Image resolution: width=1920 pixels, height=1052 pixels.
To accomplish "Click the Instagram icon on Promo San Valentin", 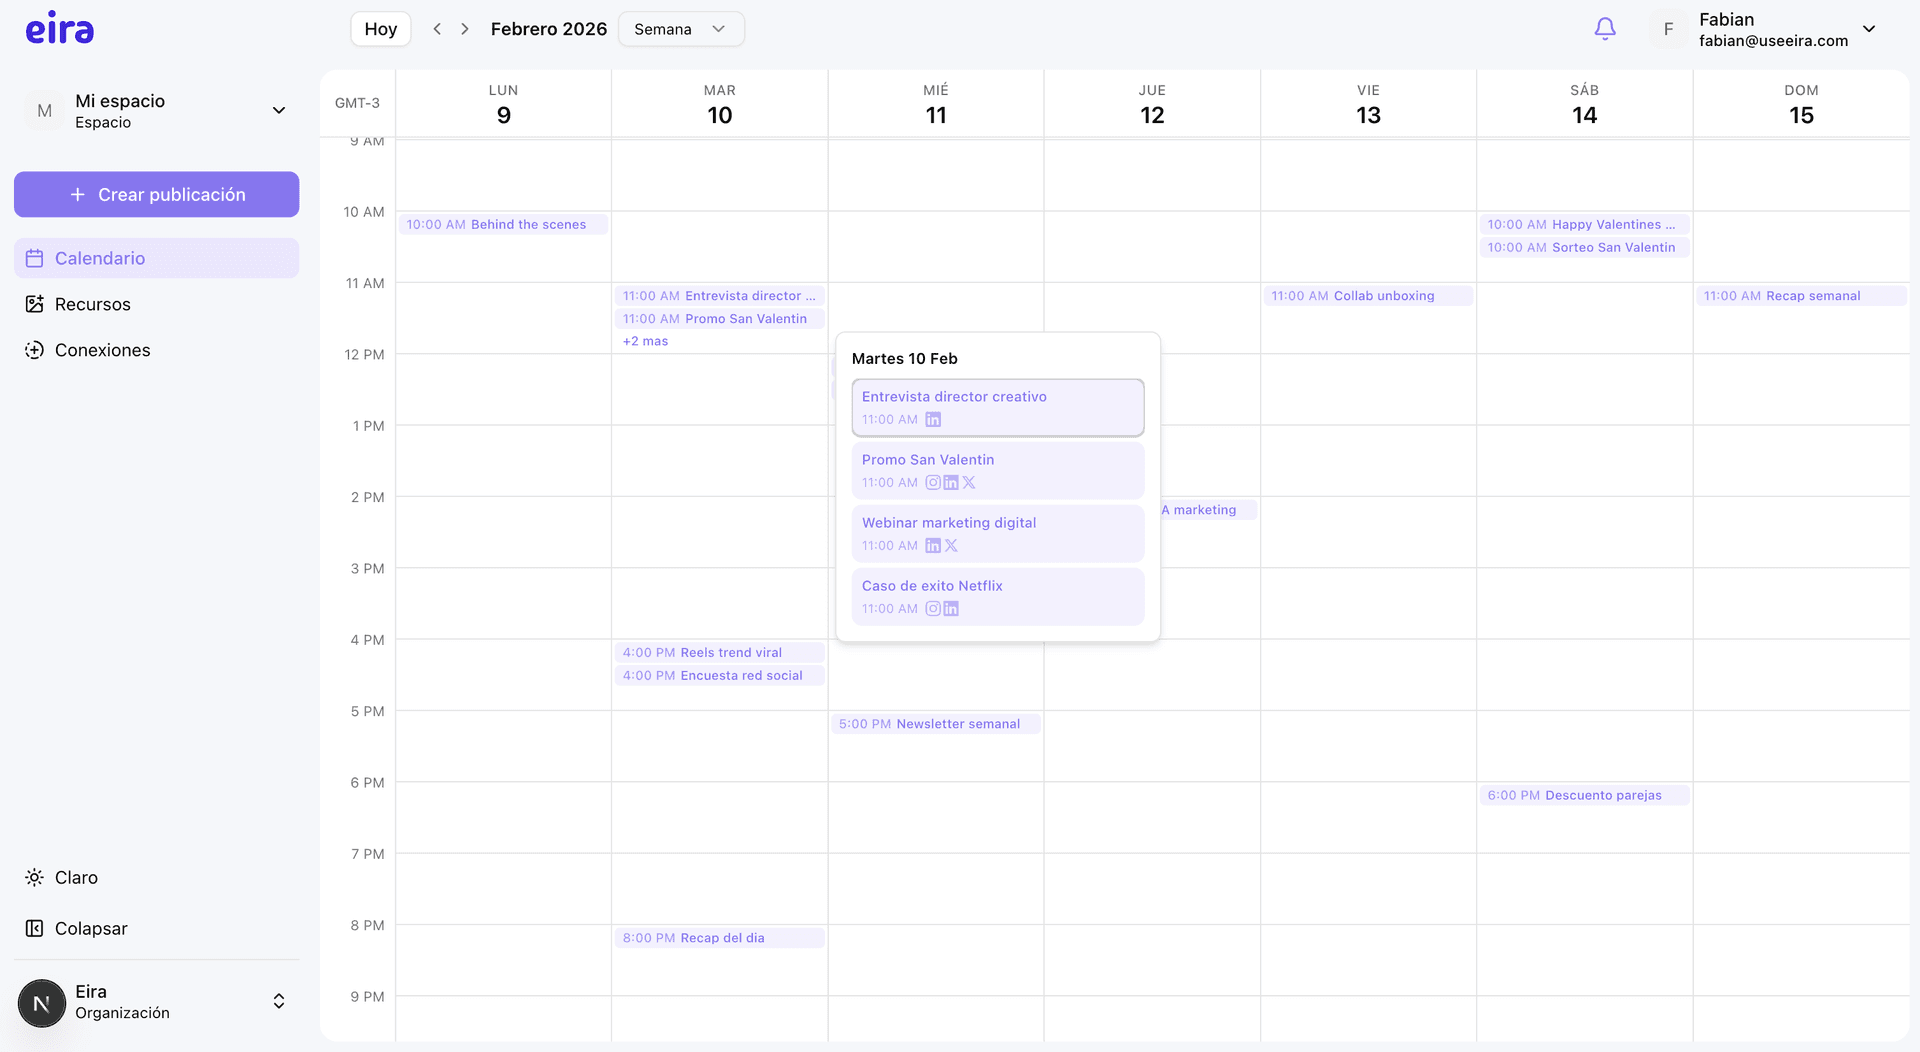I will (x=934, y=483).
